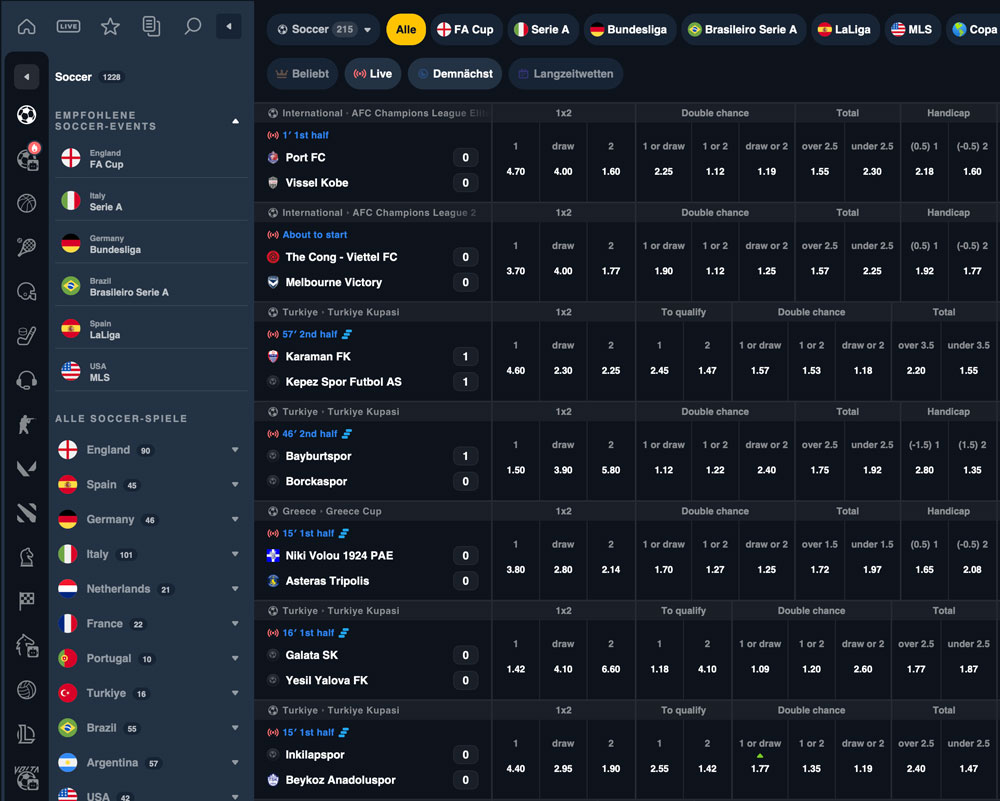Select tennis racket sport icon in sidebar
Image resolution: width=1000 pixels, height=801 pixels.
[26, 247]
